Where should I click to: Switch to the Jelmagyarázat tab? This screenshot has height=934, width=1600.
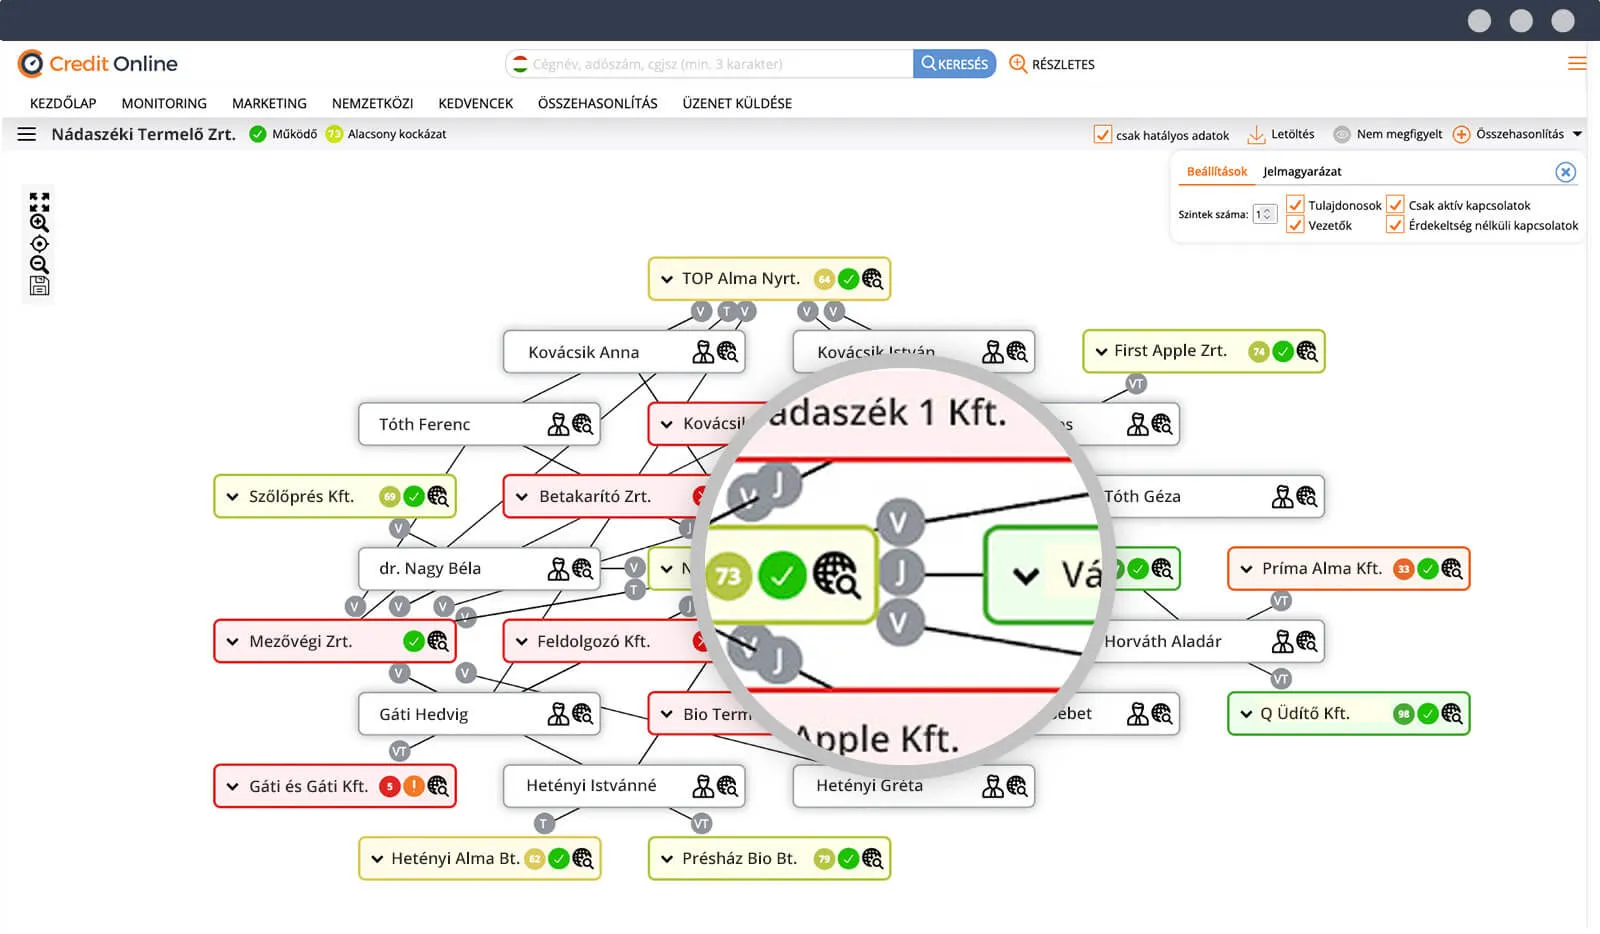point(1301,171)
